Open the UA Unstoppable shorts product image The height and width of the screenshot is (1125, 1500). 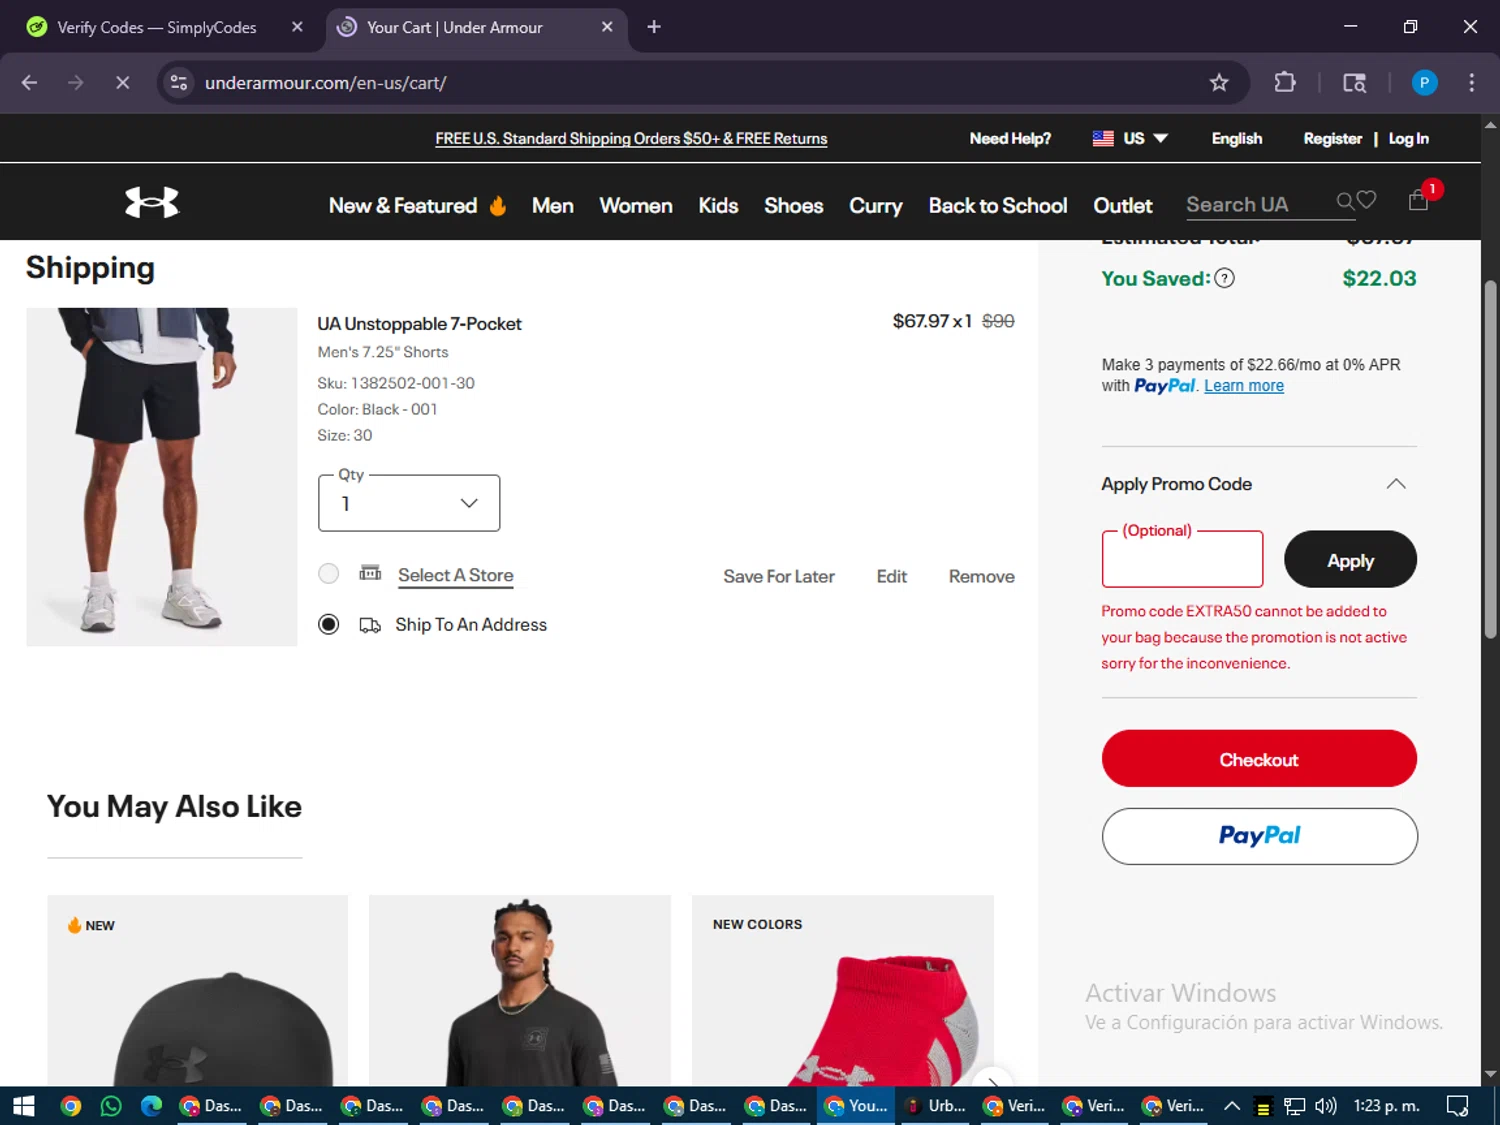162,477
